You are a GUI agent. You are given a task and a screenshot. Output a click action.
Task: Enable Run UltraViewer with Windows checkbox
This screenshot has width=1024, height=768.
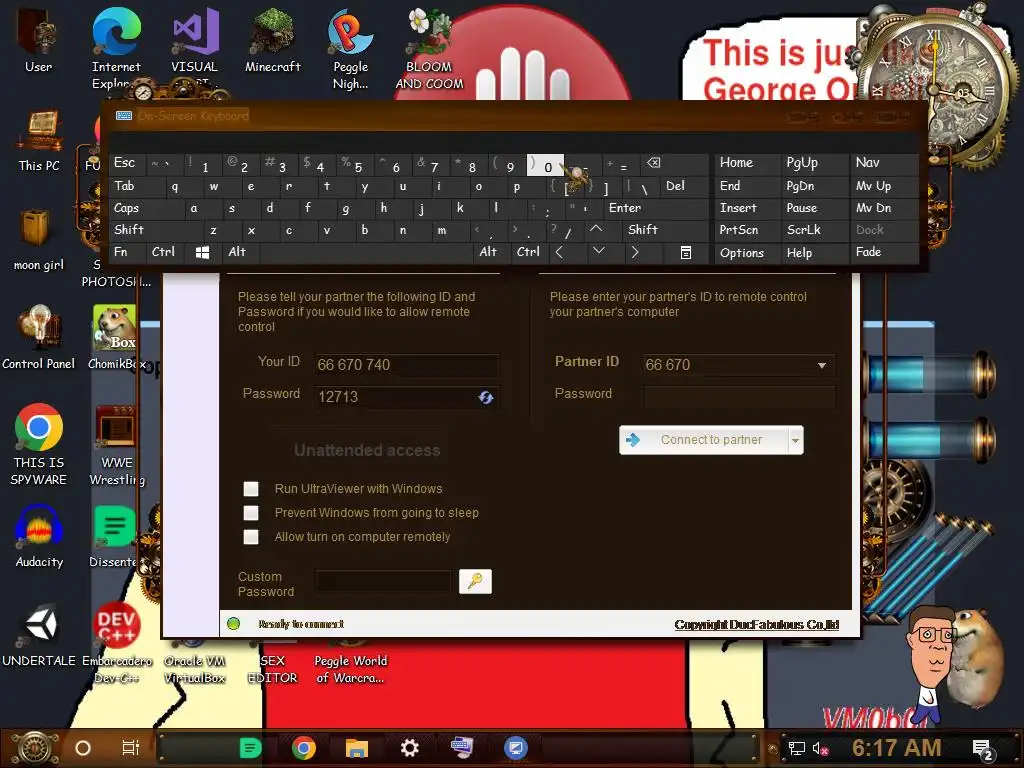click(251, 488)
